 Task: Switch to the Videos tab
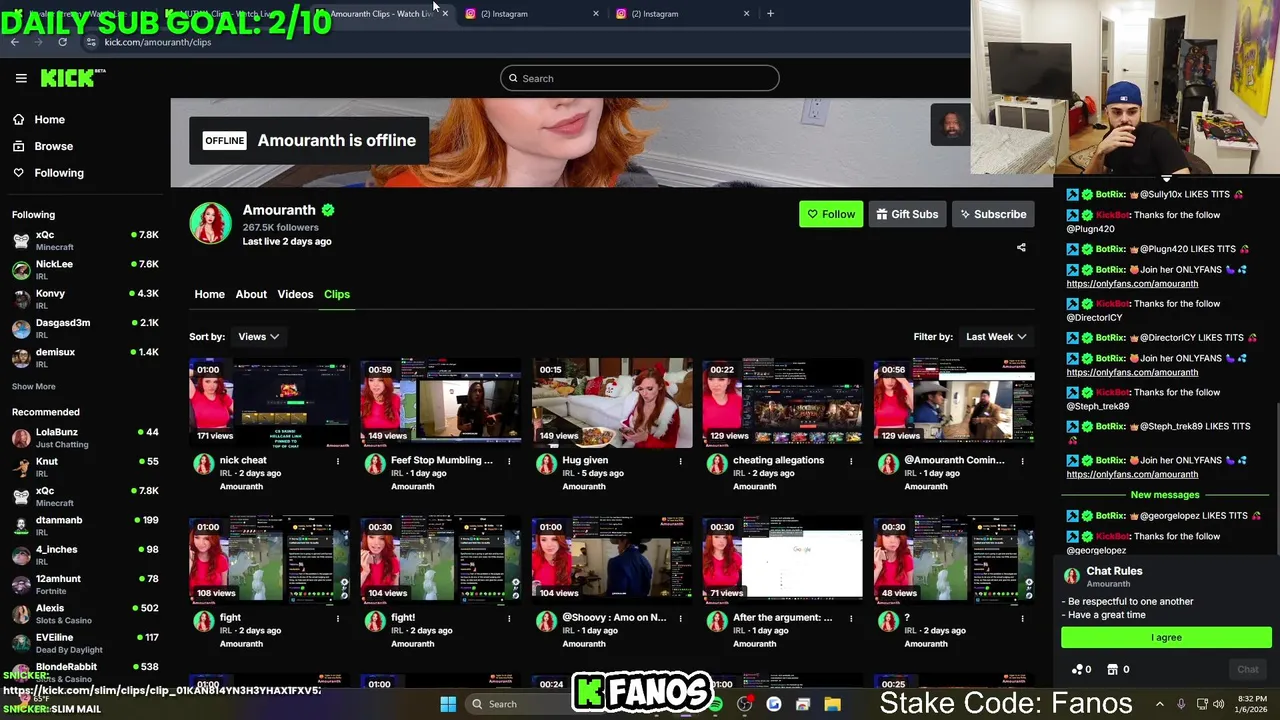pos(295,294)
